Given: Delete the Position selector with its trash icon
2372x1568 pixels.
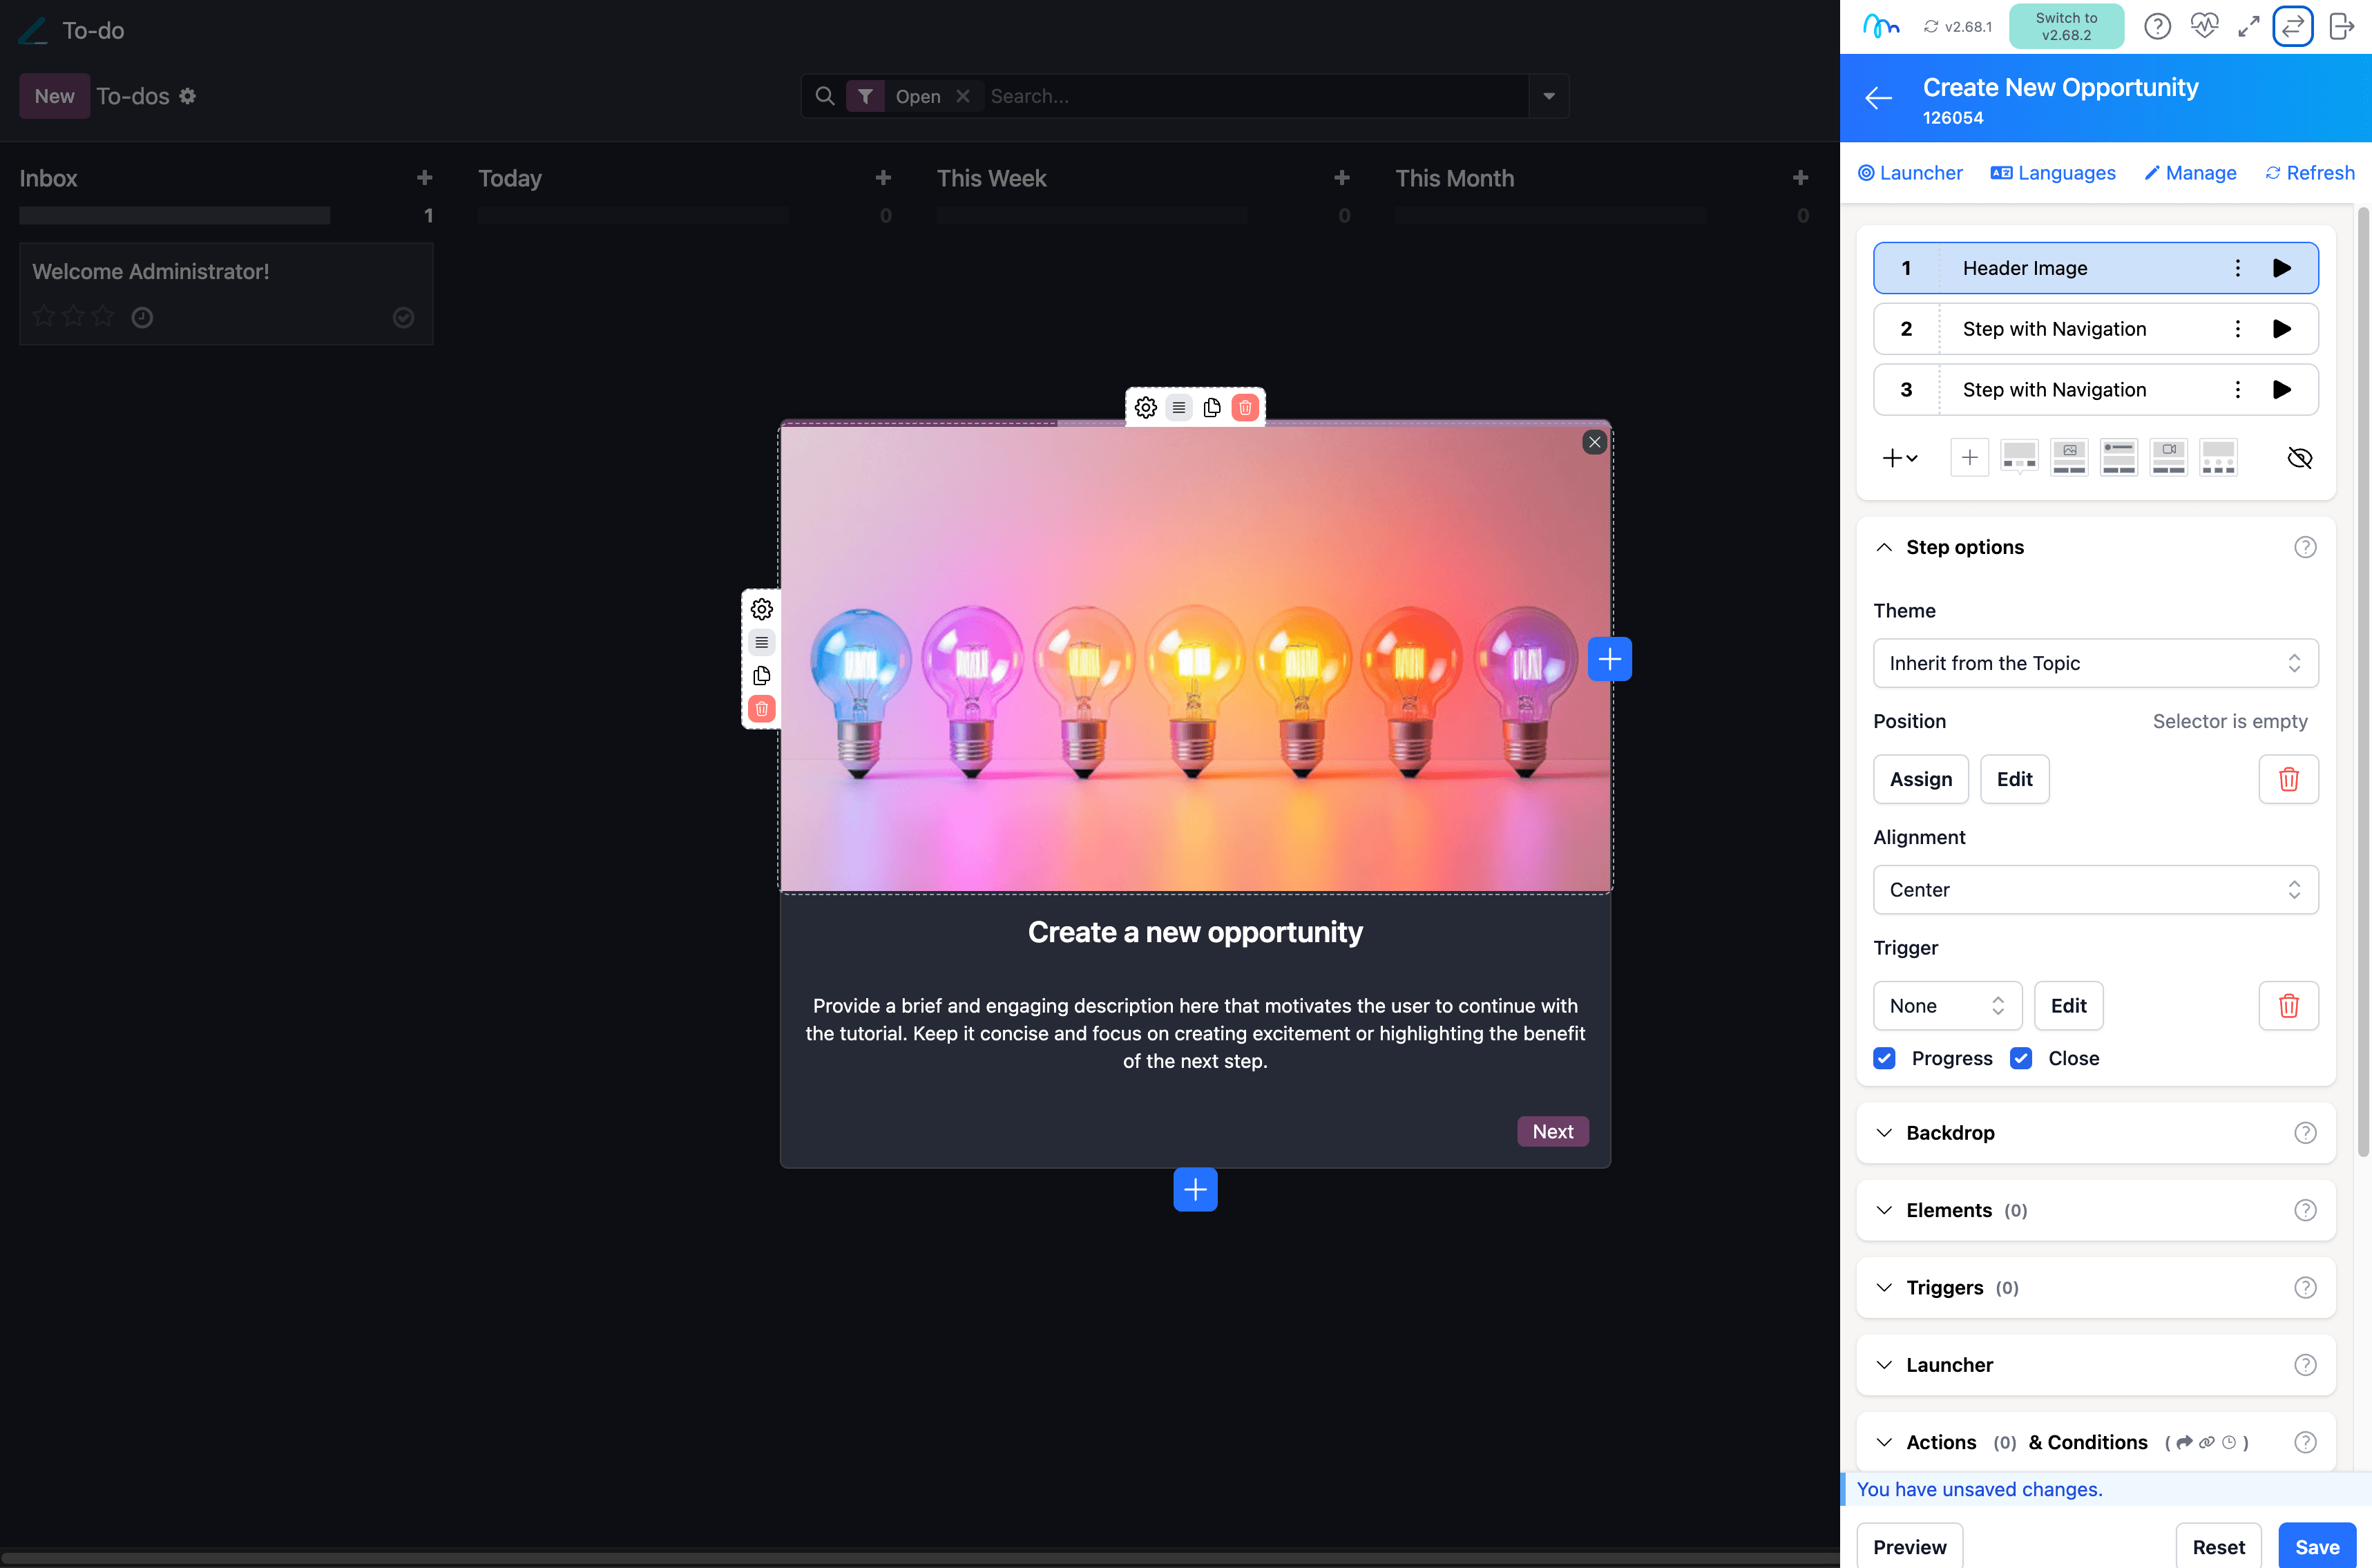Looking at the screenshot, I should pos(2288,779).
